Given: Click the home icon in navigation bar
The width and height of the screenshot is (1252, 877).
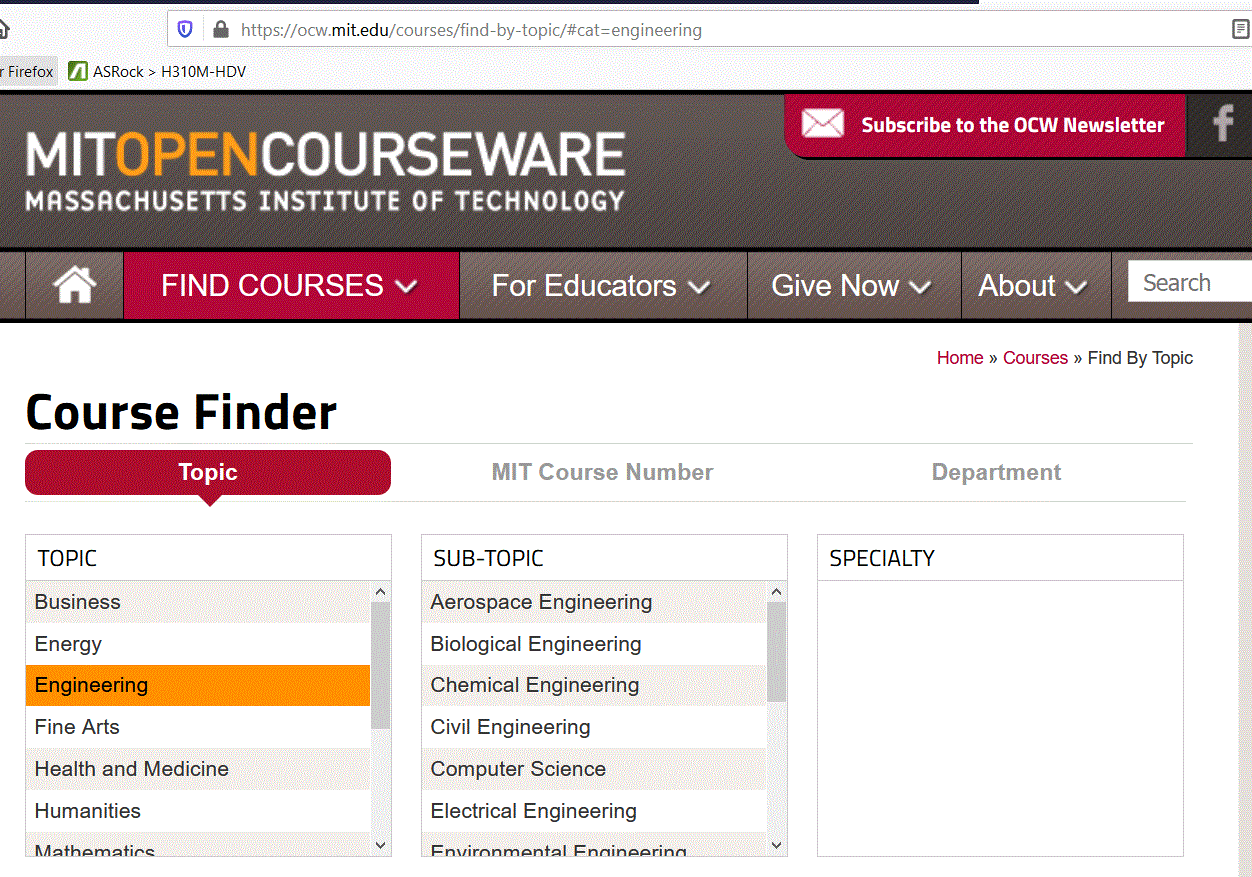Looking at the screenshot, I should (75, 286).
